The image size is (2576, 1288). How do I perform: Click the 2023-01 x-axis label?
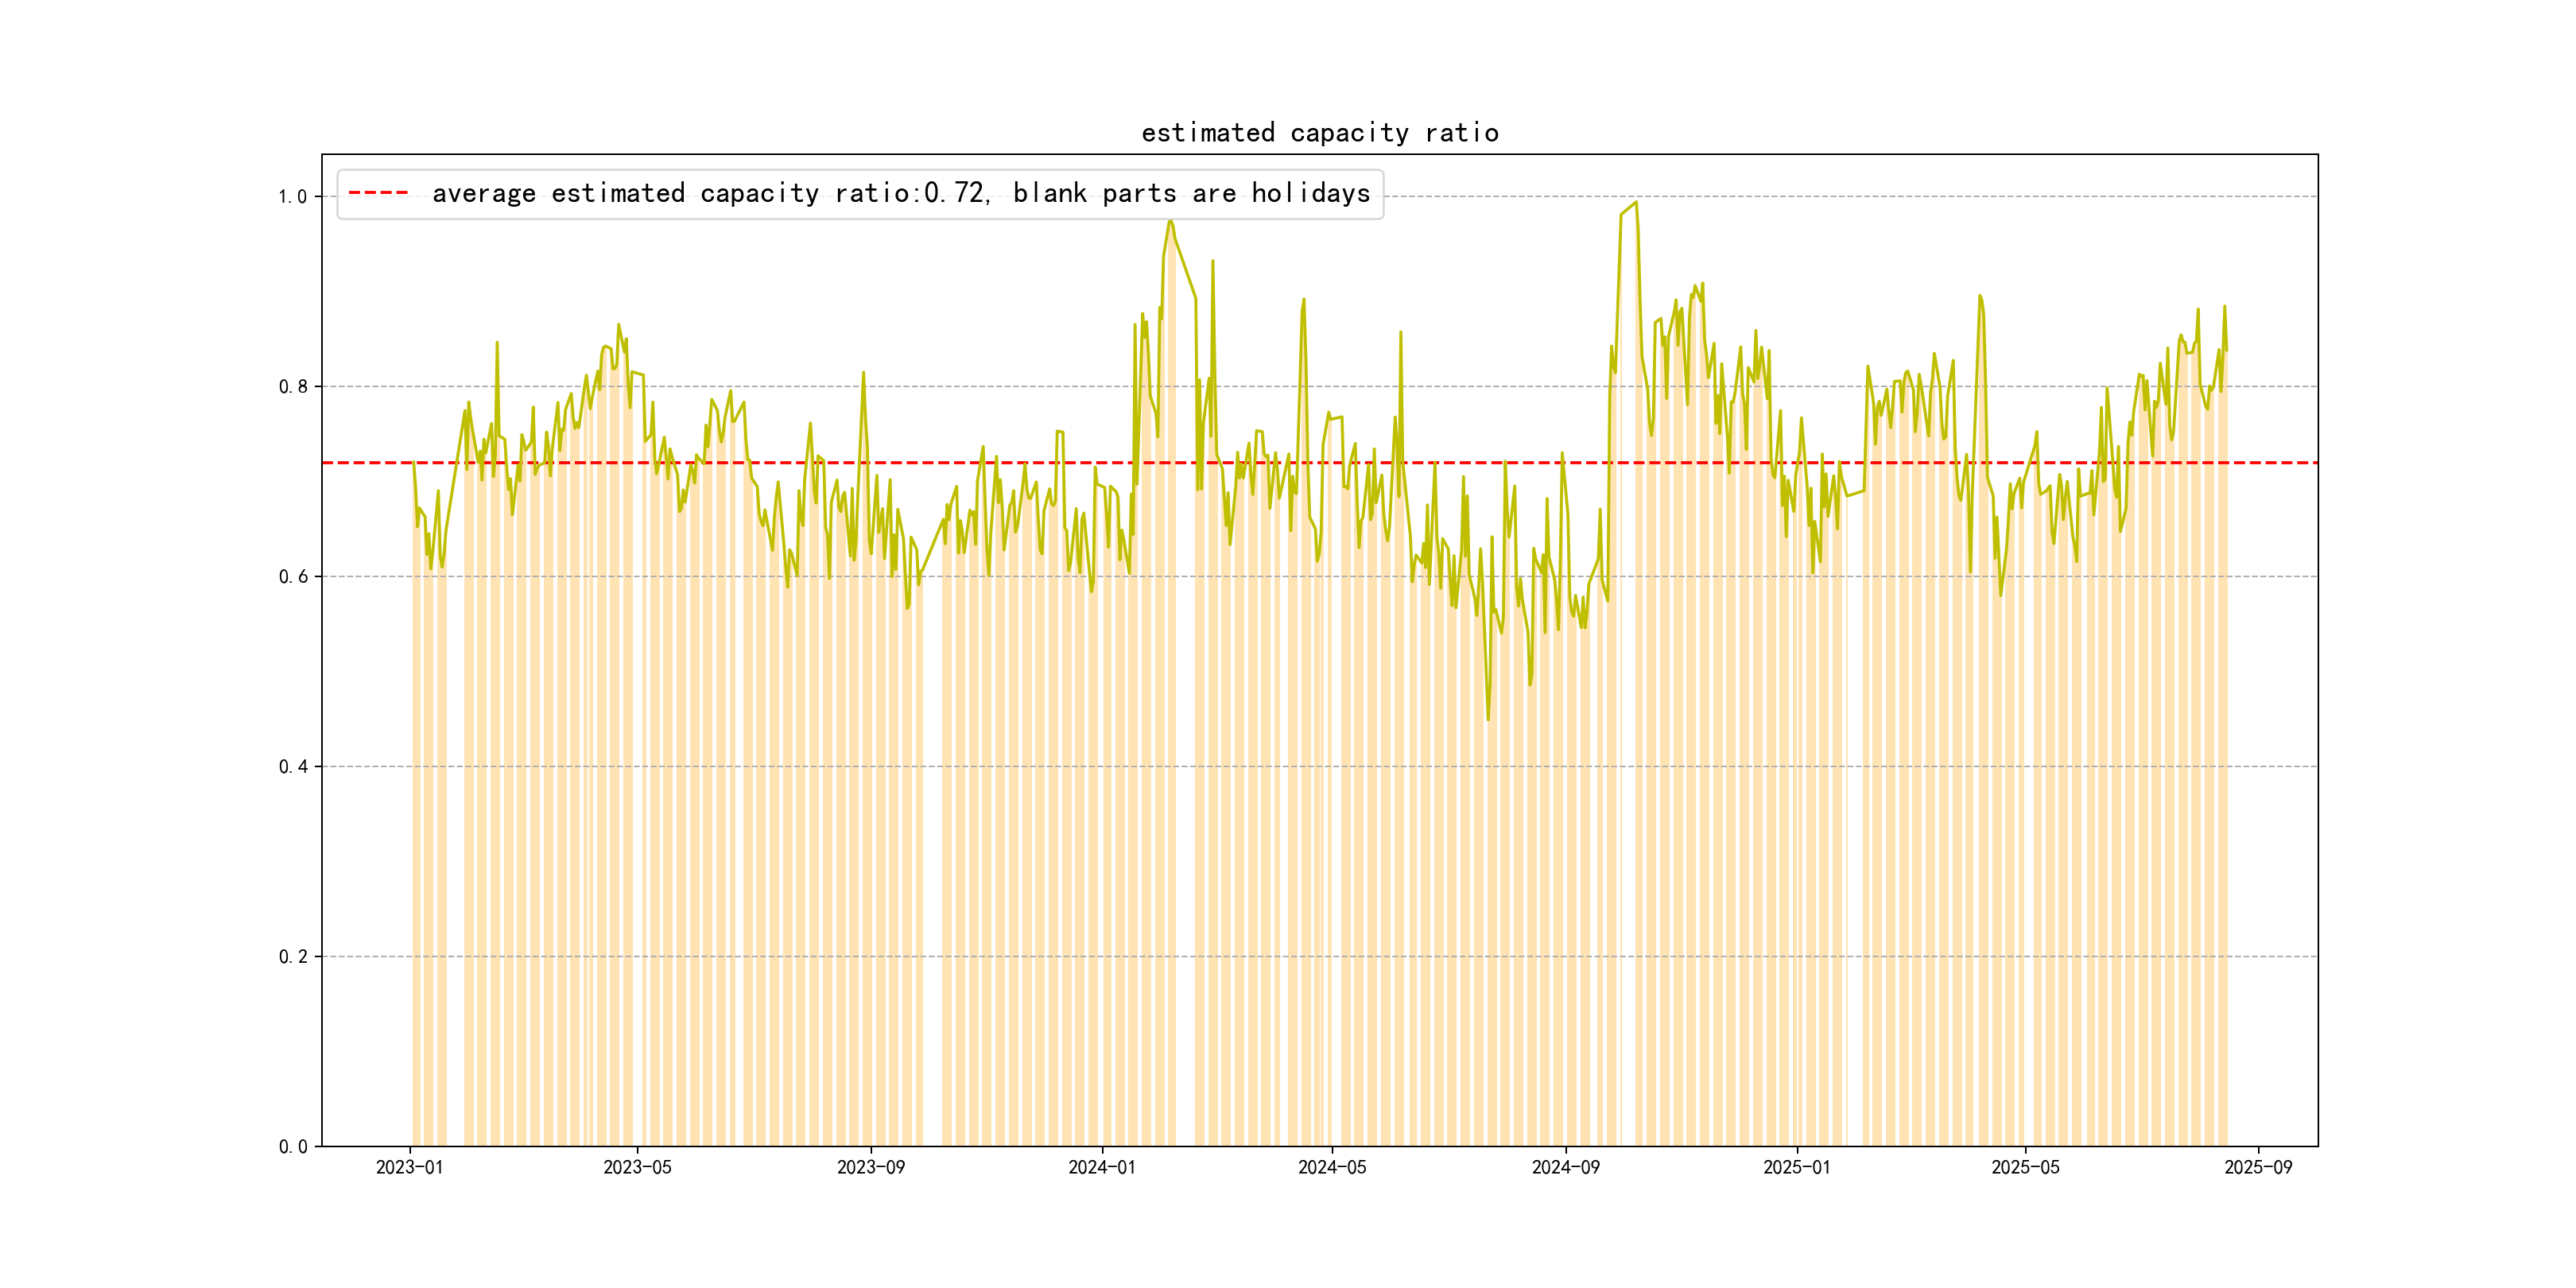(x=409, y=1167)
